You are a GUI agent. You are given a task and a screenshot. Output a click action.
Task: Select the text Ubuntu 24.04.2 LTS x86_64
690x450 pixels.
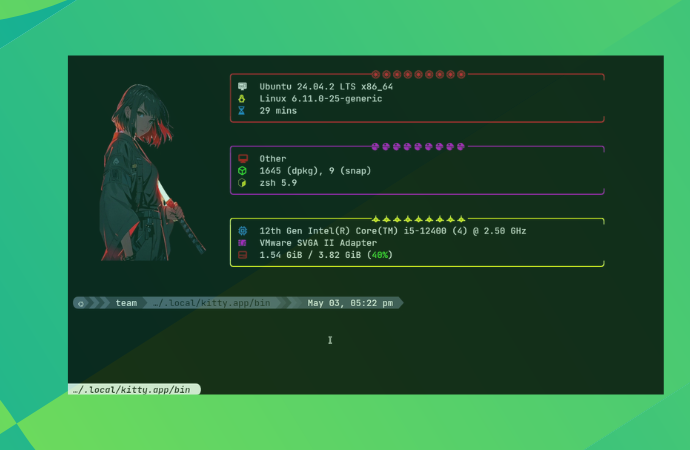(326, 87)
